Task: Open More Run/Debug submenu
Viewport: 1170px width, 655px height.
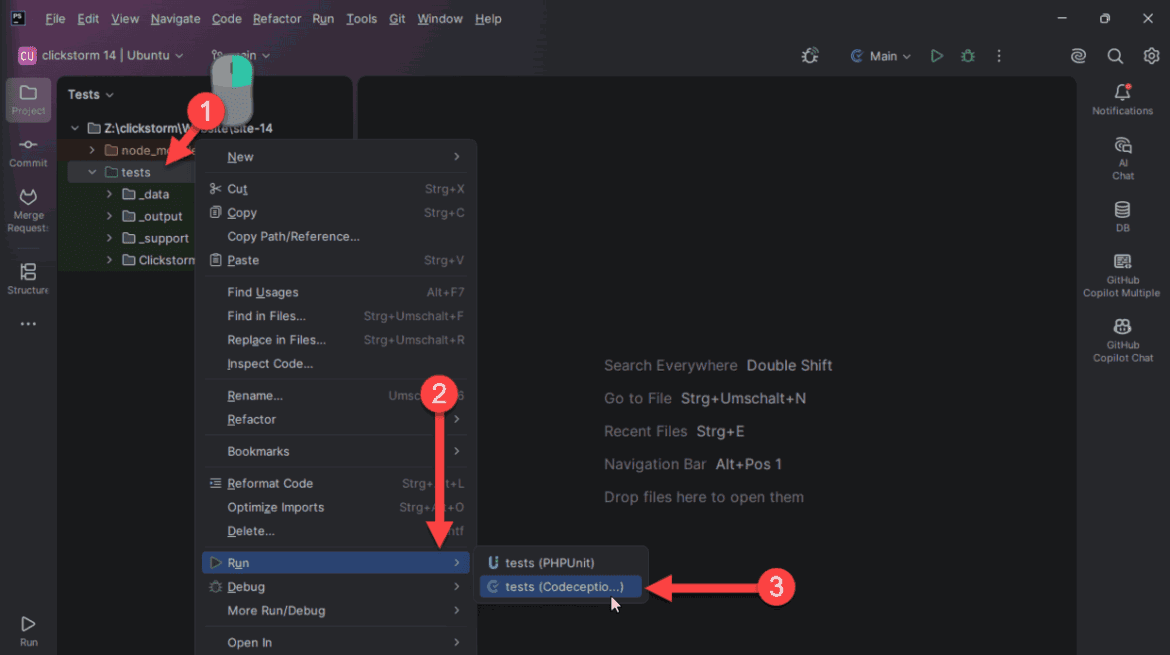Action: pyautogui.click(x=336, y=611)
